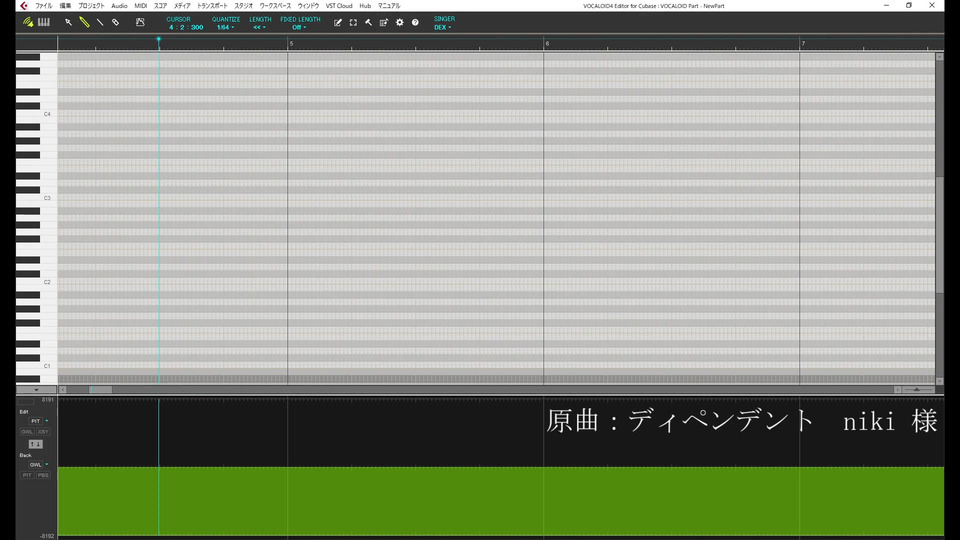
Task: Expand the arrow below piano keyboard
Action: (36, 389)
